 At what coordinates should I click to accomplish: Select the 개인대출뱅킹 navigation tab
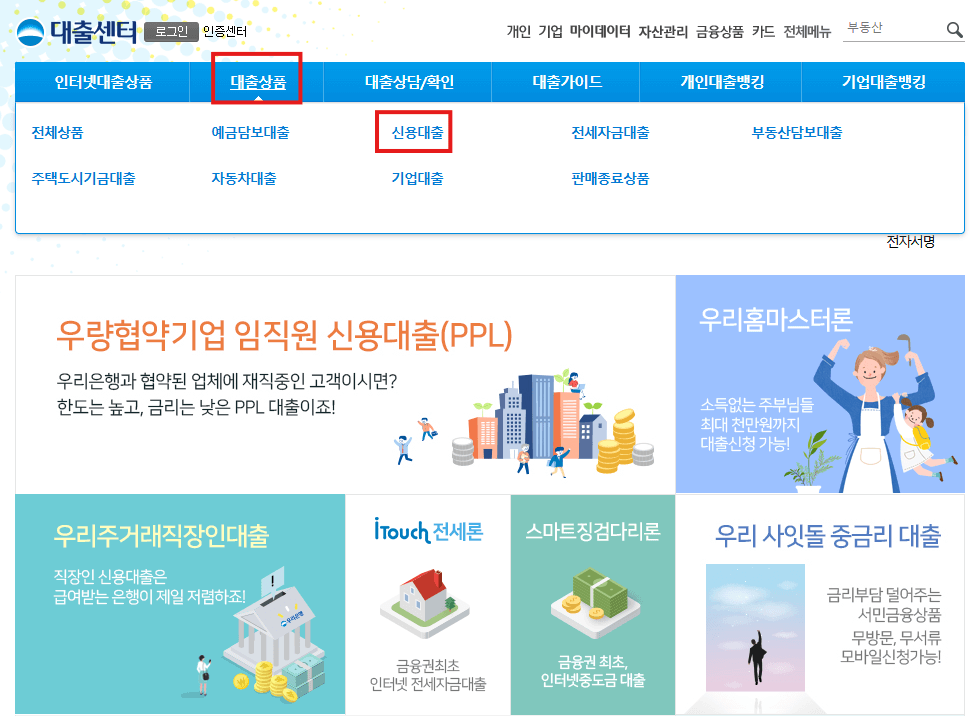click(722, 82)
